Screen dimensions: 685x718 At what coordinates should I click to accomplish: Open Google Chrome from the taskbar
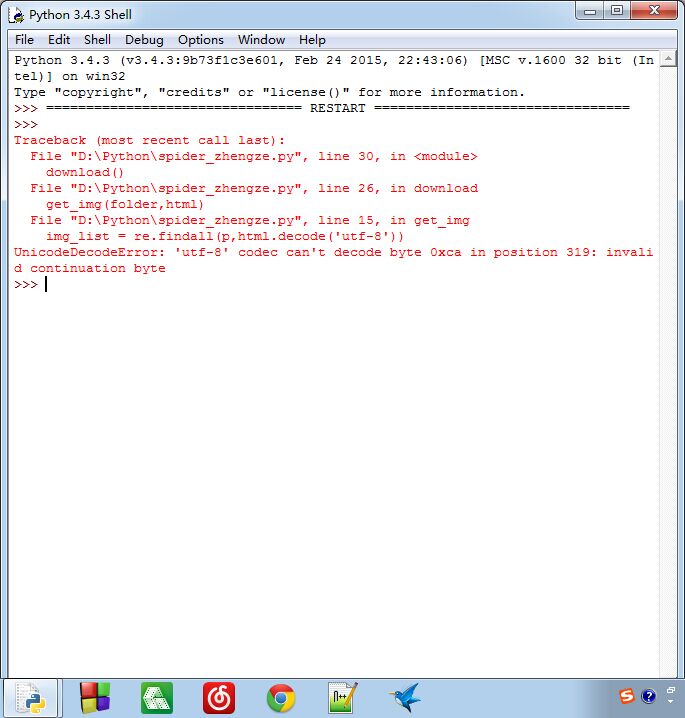pos(281,697)
